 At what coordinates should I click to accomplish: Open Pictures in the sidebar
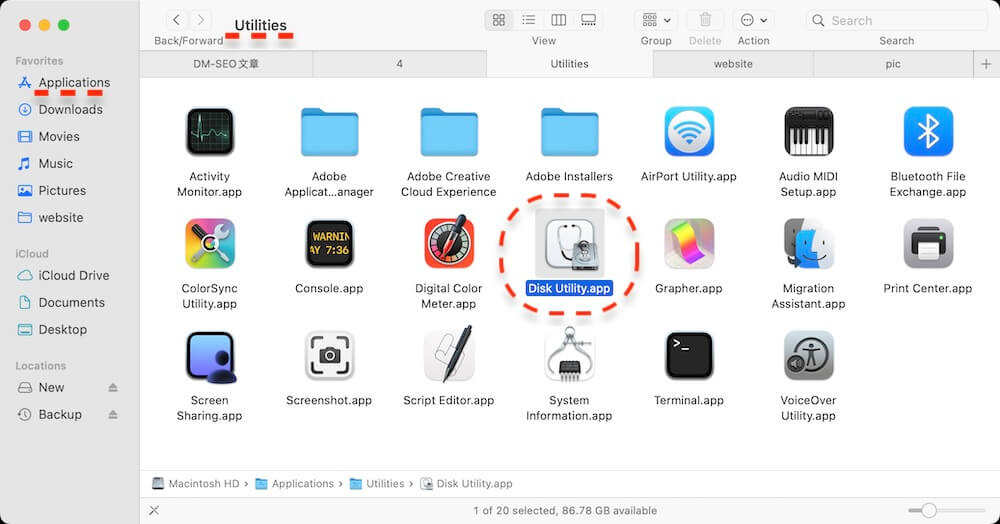click(x=52, y=191)
